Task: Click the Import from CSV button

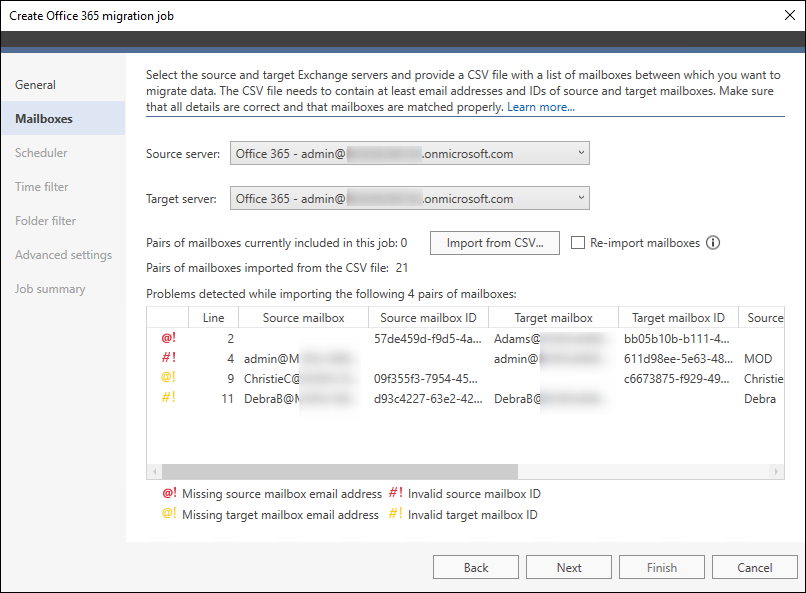Action: point(494,243)
